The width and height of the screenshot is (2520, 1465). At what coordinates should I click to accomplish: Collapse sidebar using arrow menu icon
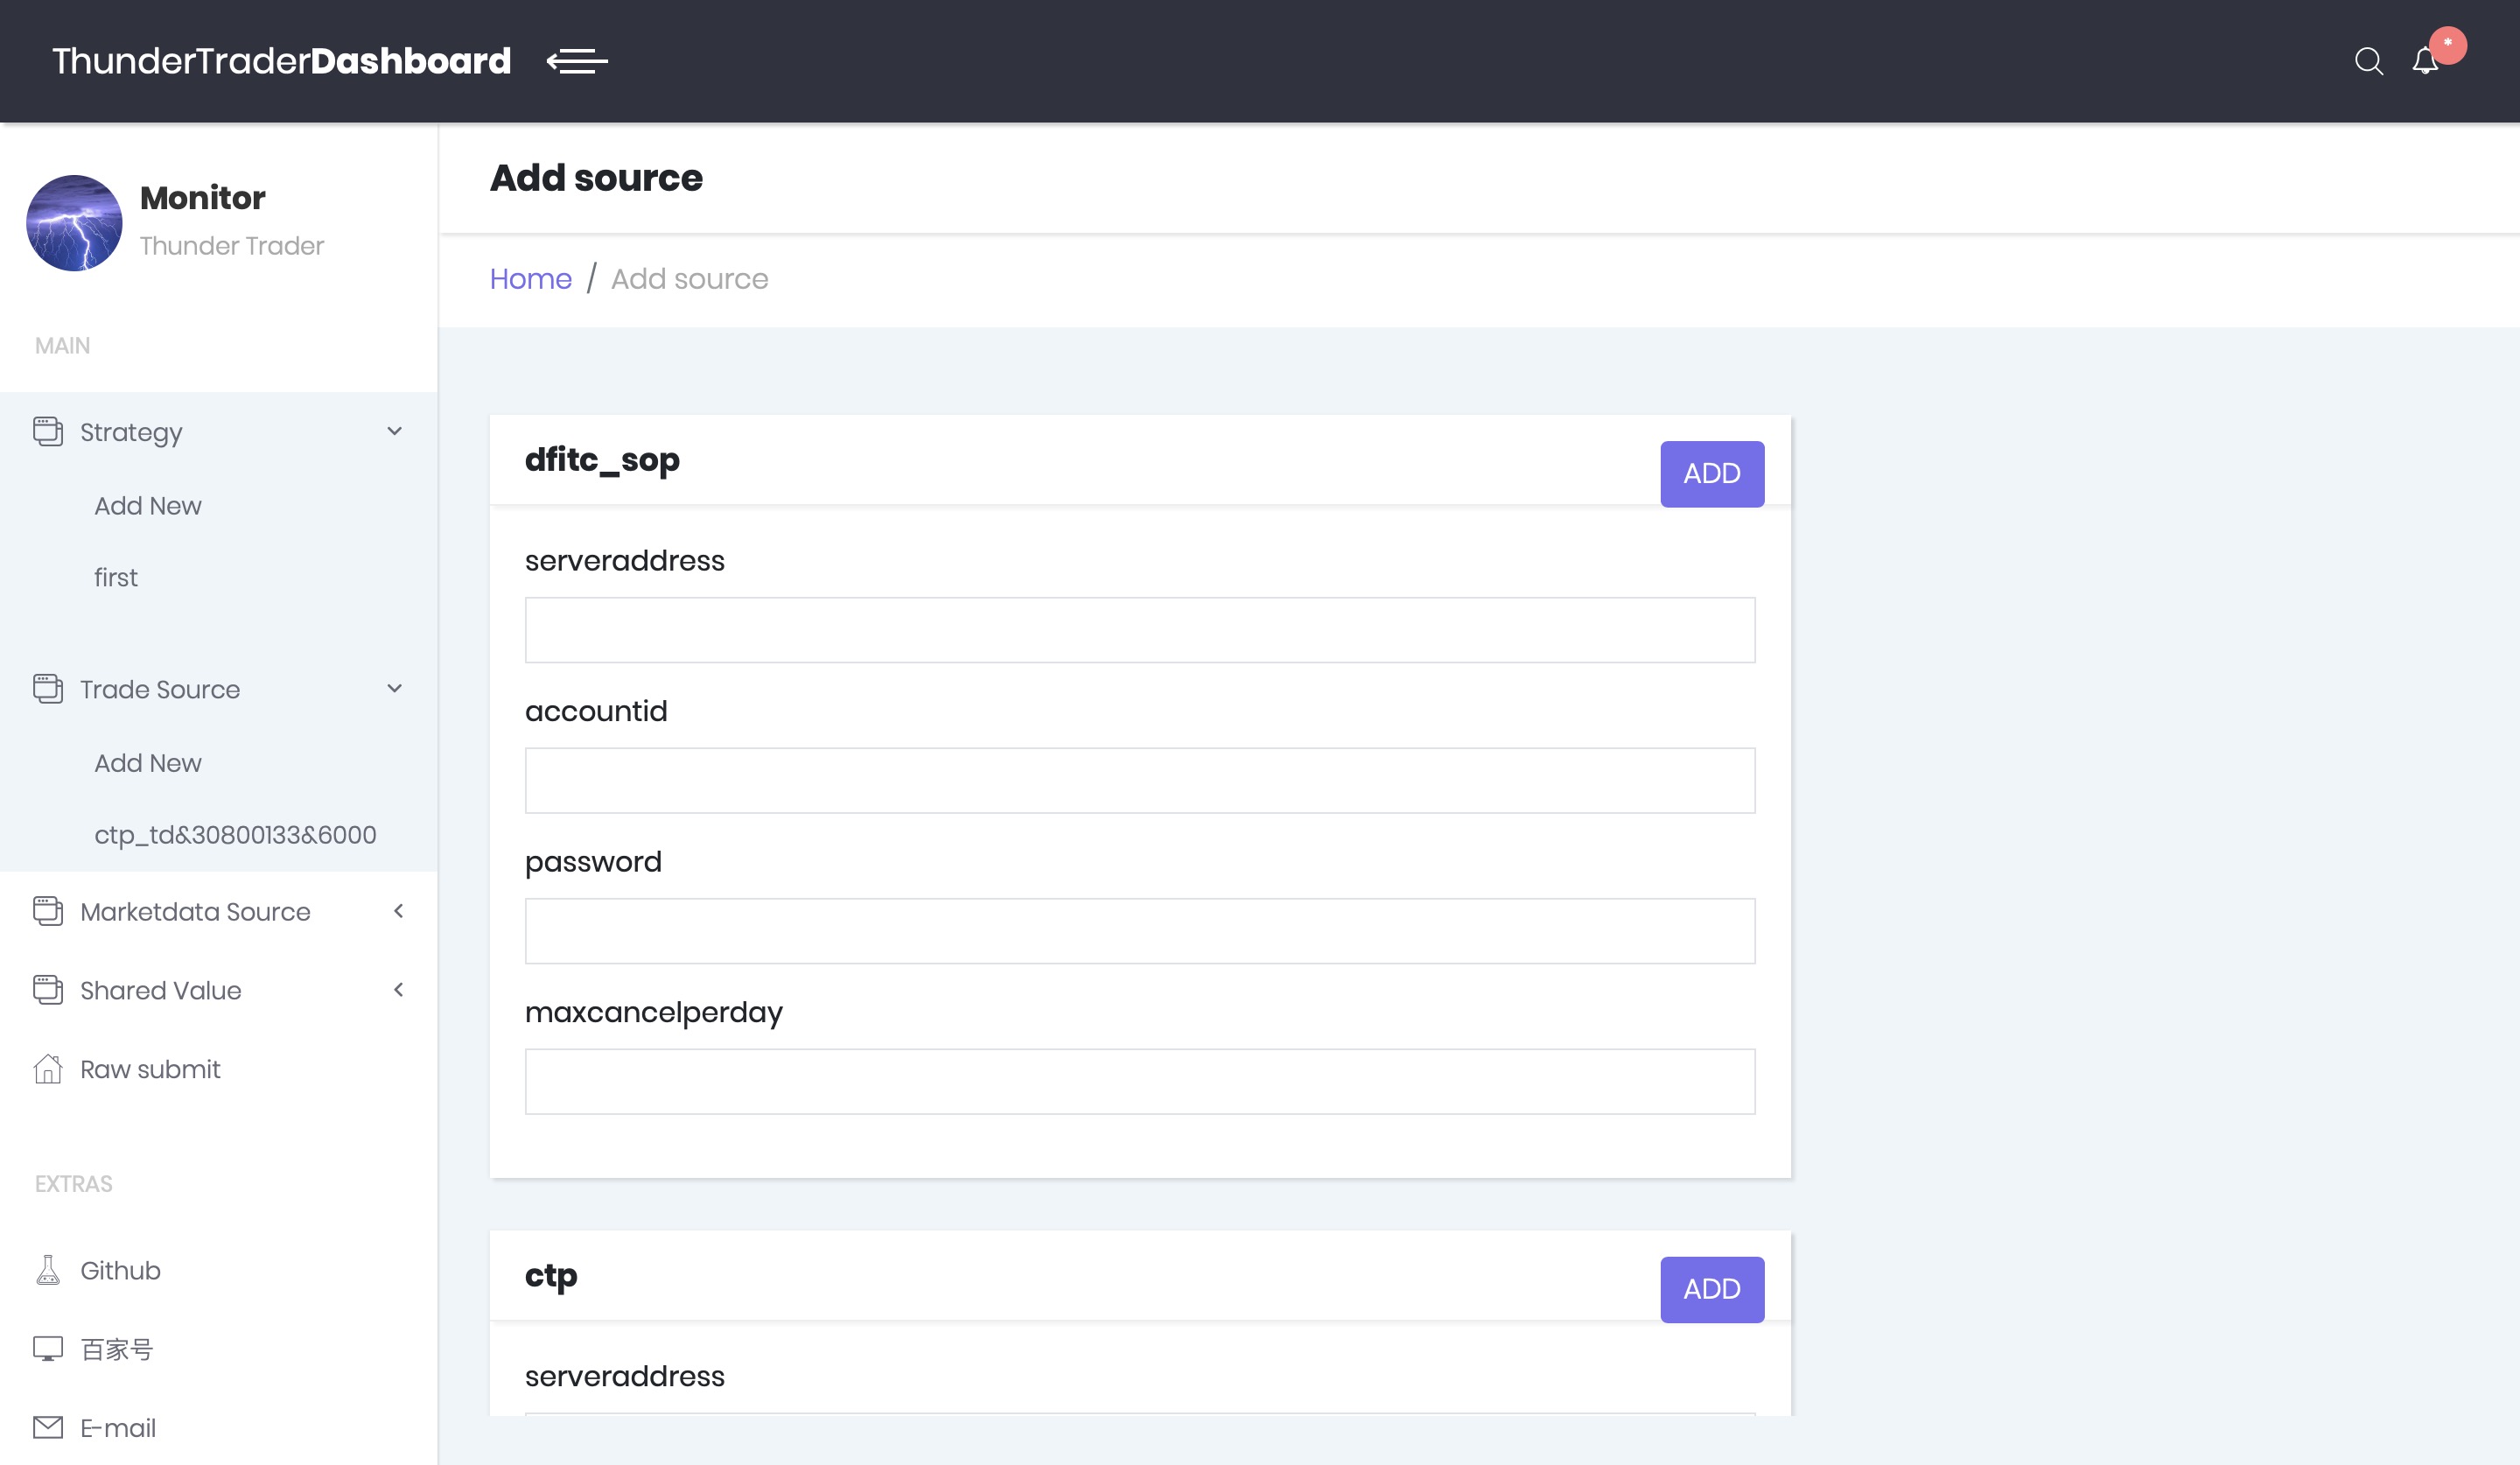point(577,61)
